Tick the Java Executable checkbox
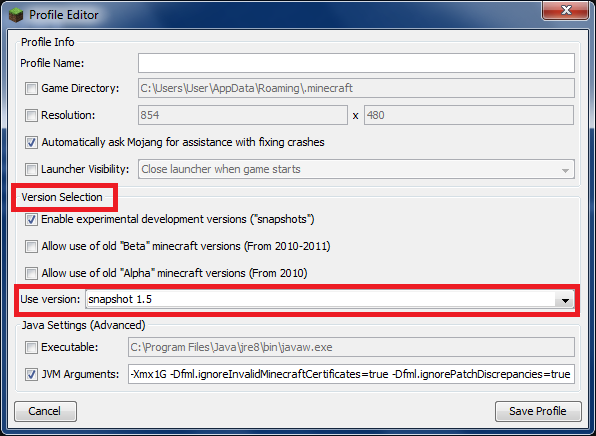 (x=31, y=347)
